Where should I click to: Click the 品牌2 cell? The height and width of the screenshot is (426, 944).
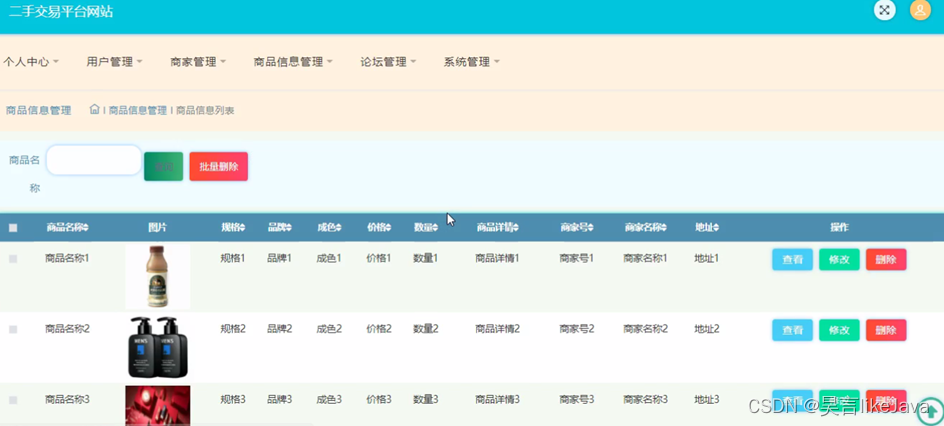tap(280, 329)
